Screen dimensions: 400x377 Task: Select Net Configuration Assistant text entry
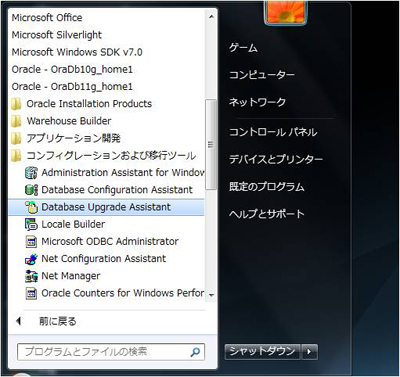point(104,259)
